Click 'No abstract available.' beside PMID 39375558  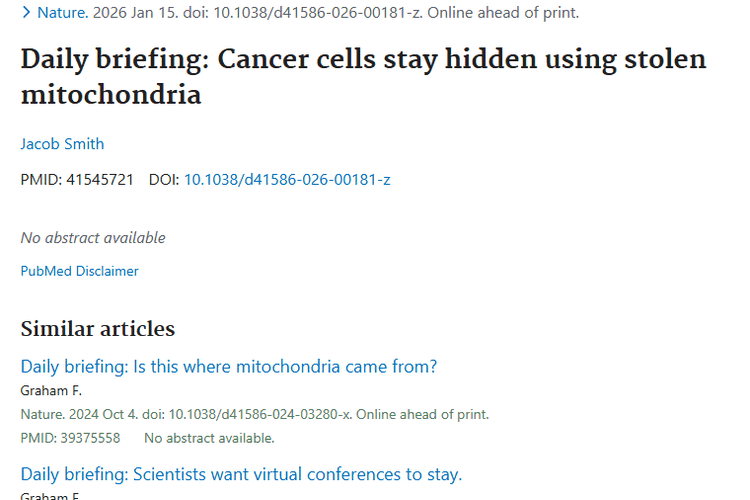pyautogui.click(x=209, y=438)
